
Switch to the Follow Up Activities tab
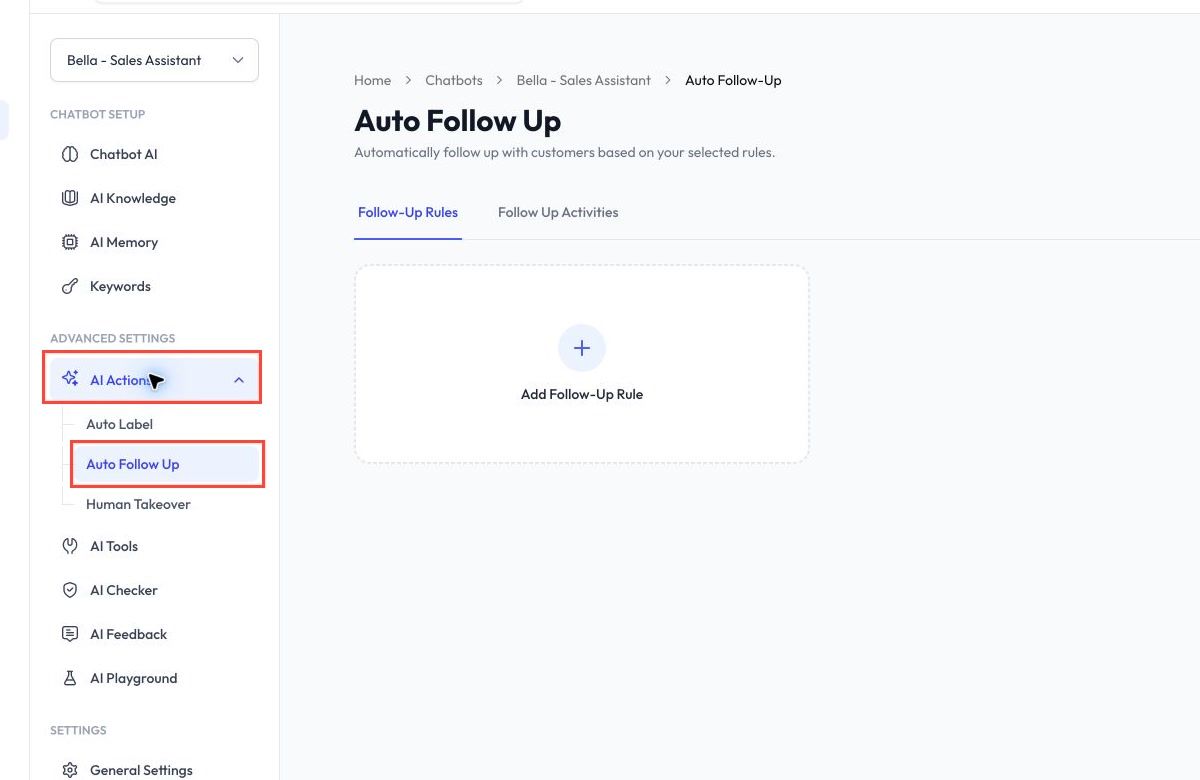pos(558,212)
